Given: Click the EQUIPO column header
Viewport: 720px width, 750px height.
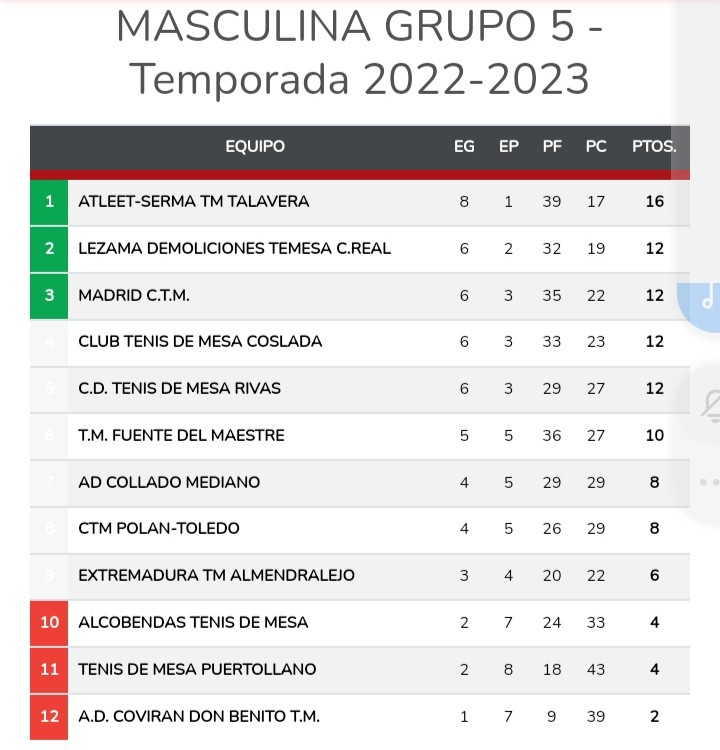Looking at the screenshot, I should pyautogui.click(x=255, y=147).
